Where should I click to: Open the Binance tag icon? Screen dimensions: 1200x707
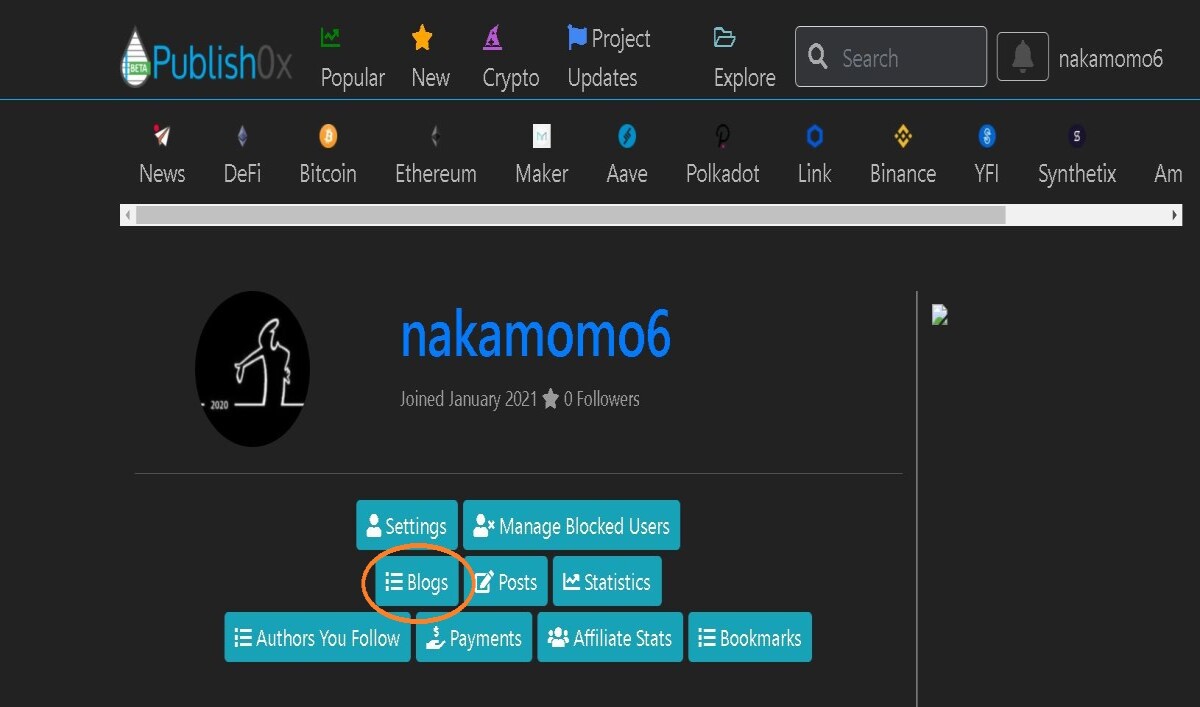(903, 136)
